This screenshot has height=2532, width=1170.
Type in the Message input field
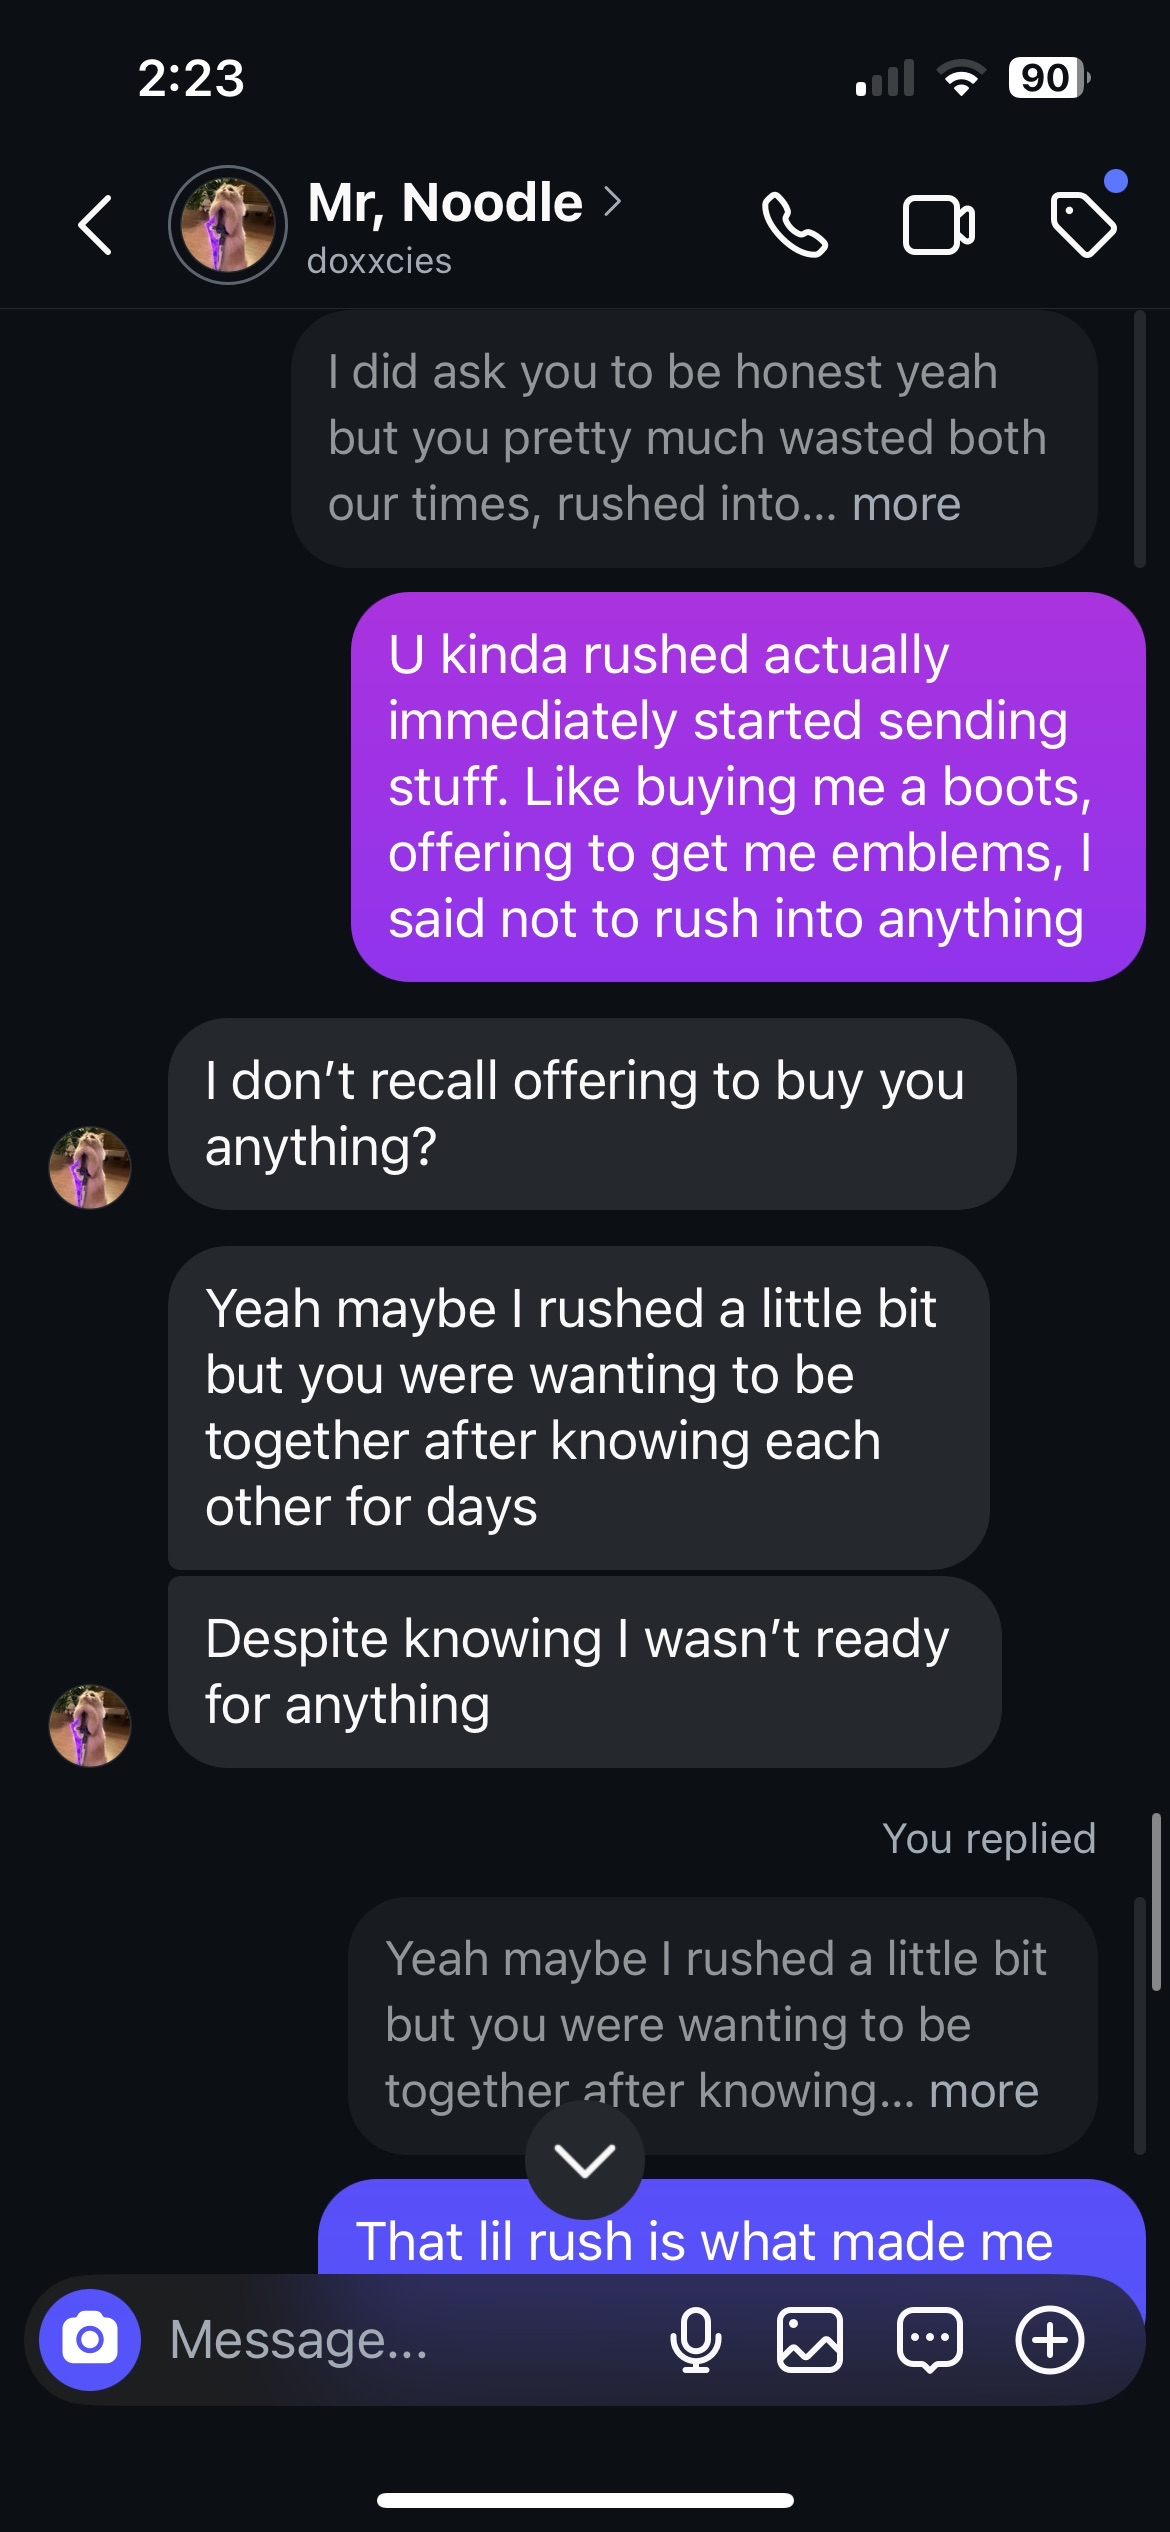[400, 2340]
